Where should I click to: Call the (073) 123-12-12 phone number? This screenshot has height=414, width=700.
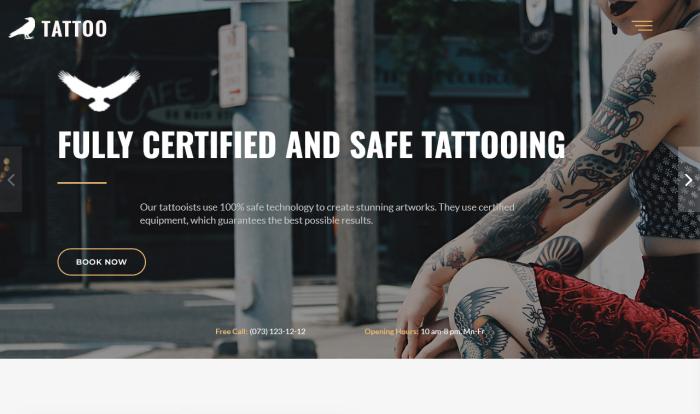click(277, 331)
